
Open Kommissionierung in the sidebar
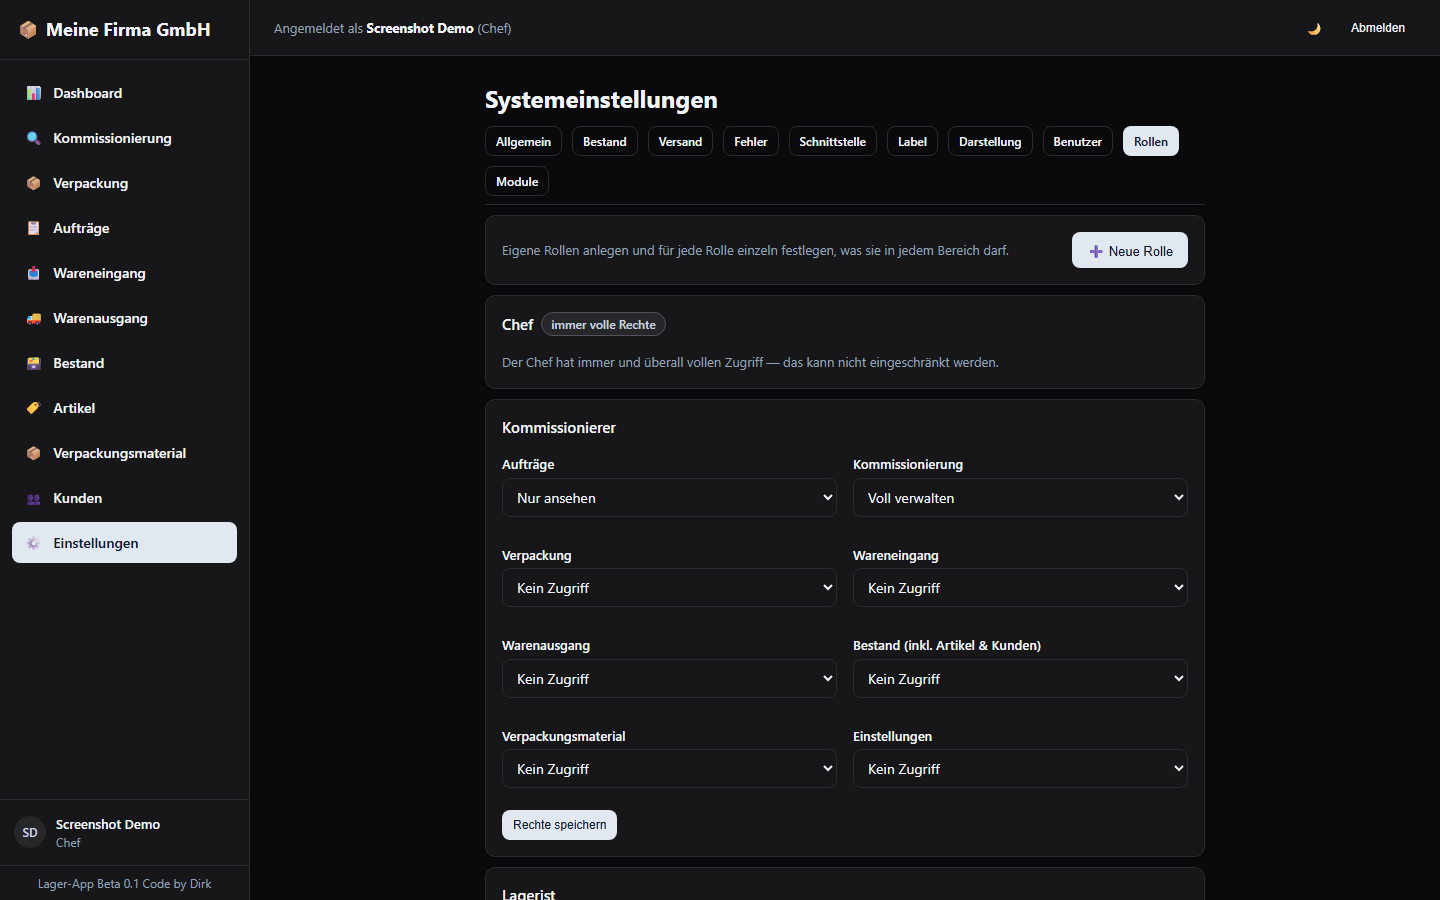point(124,138)
